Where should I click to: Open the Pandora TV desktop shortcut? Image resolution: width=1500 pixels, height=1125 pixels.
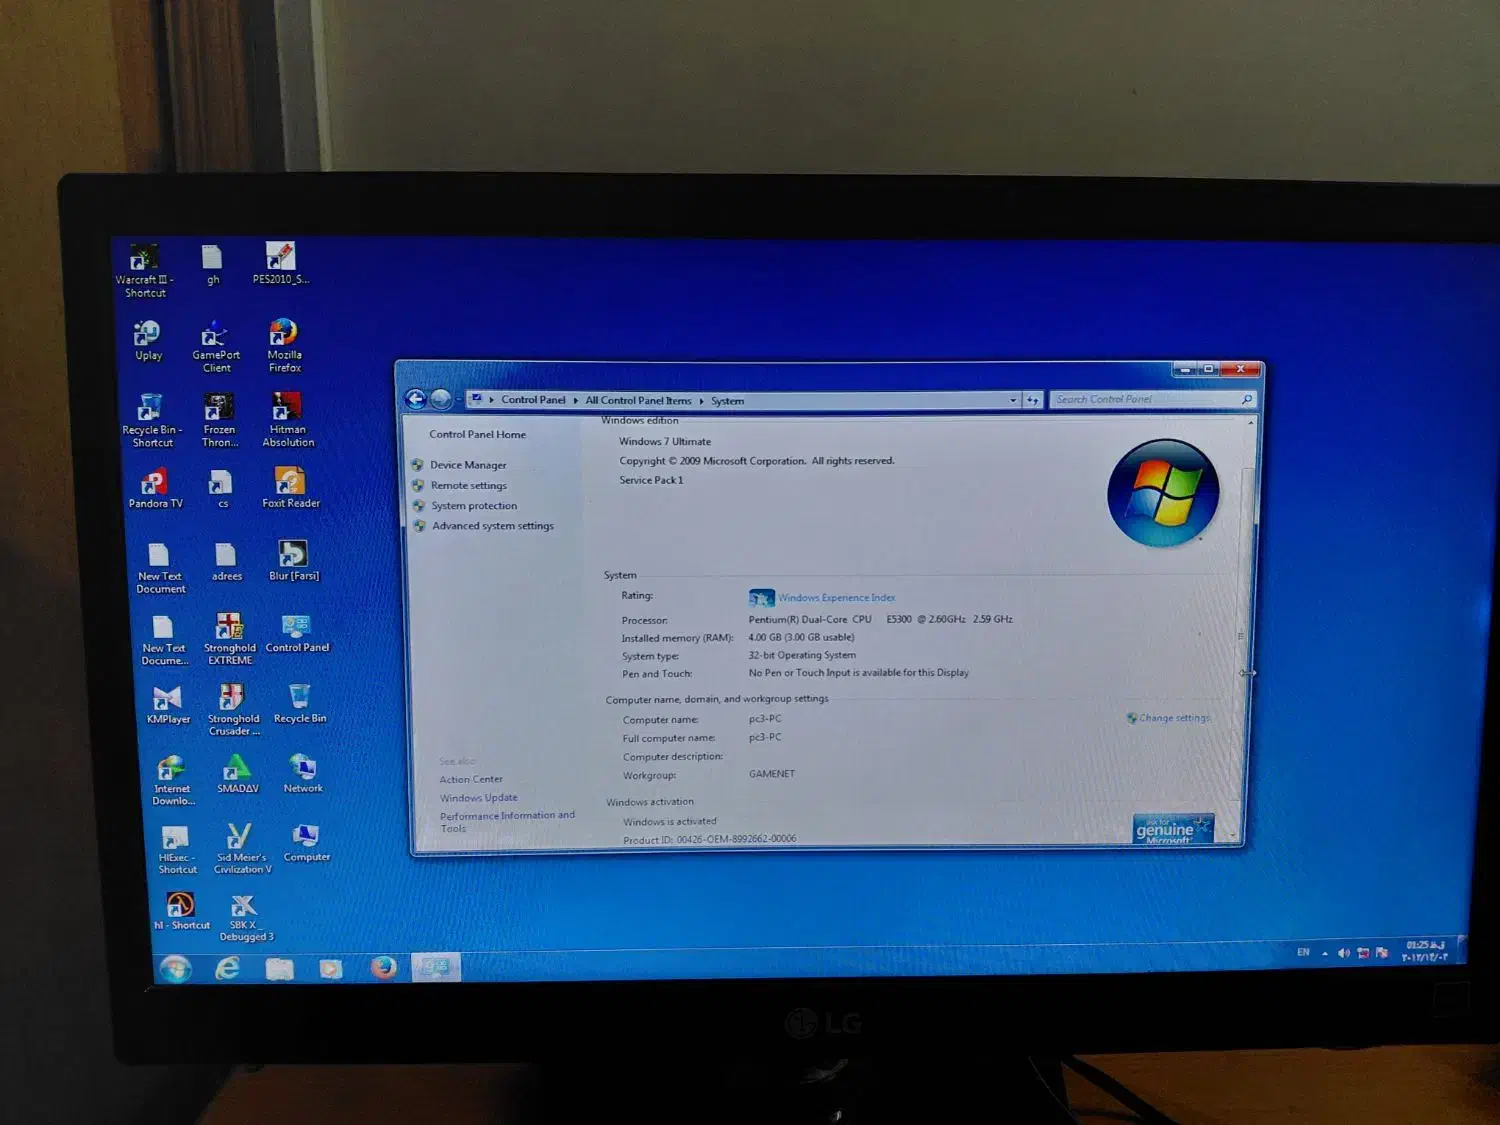coord(155,489)
